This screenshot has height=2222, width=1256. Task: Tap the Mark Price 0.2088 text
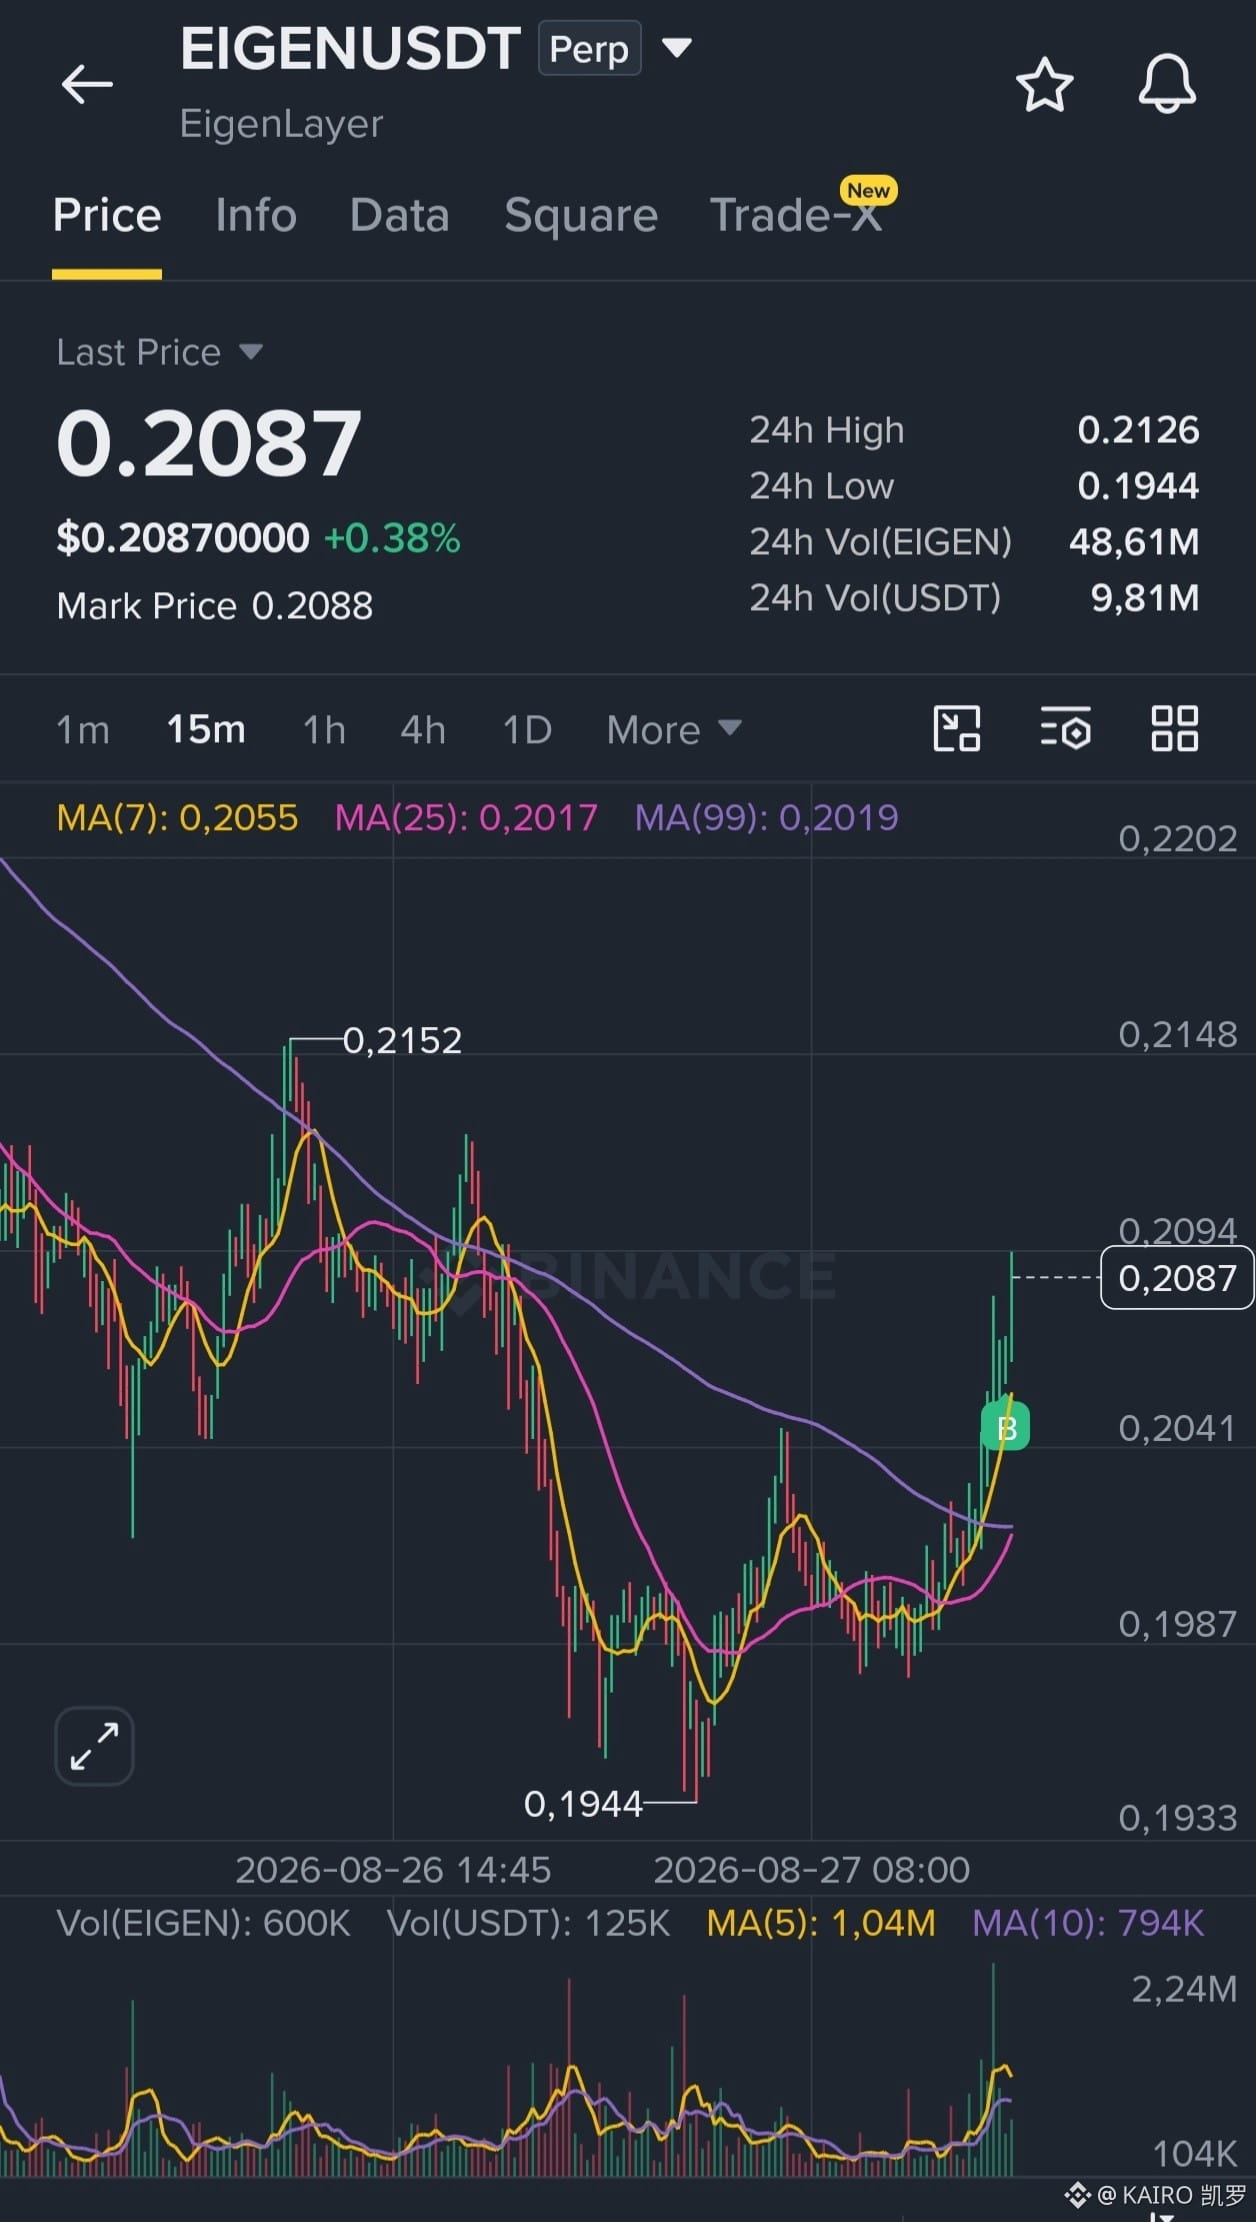click(x=214, y=606)
